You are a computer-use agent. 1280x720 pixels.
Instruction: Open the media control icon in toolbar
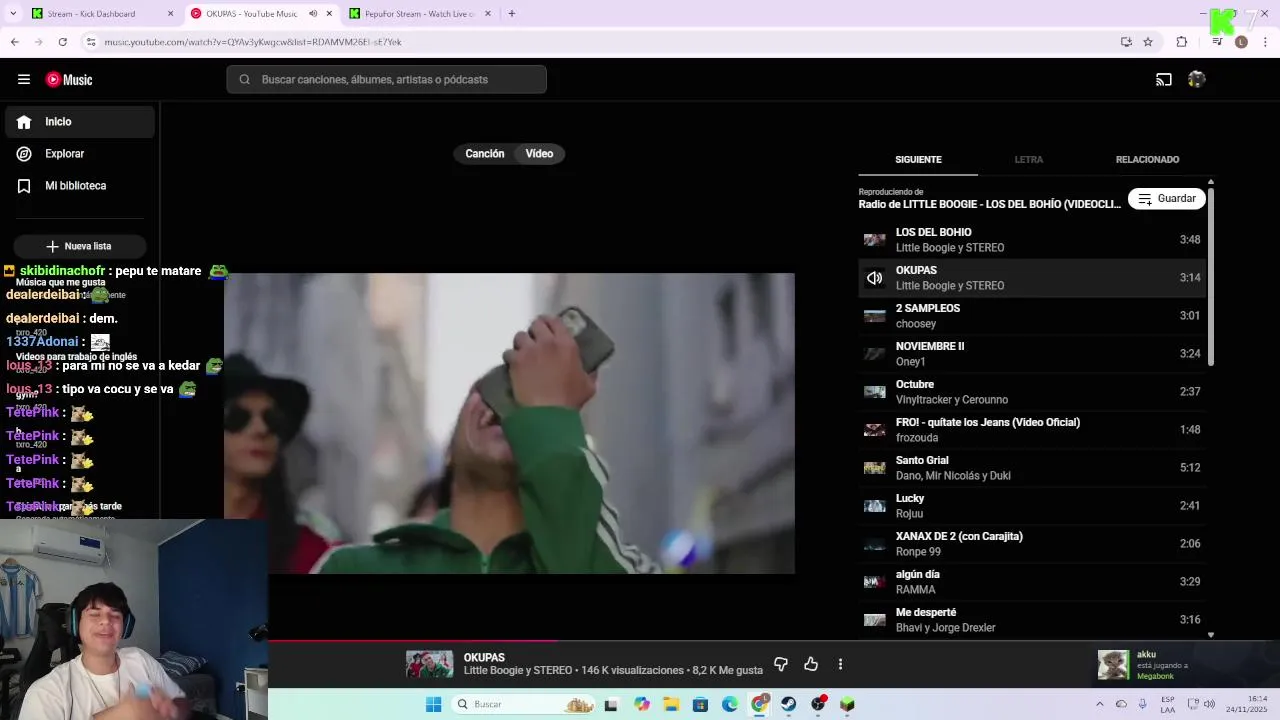click(x=1217, y=42)
